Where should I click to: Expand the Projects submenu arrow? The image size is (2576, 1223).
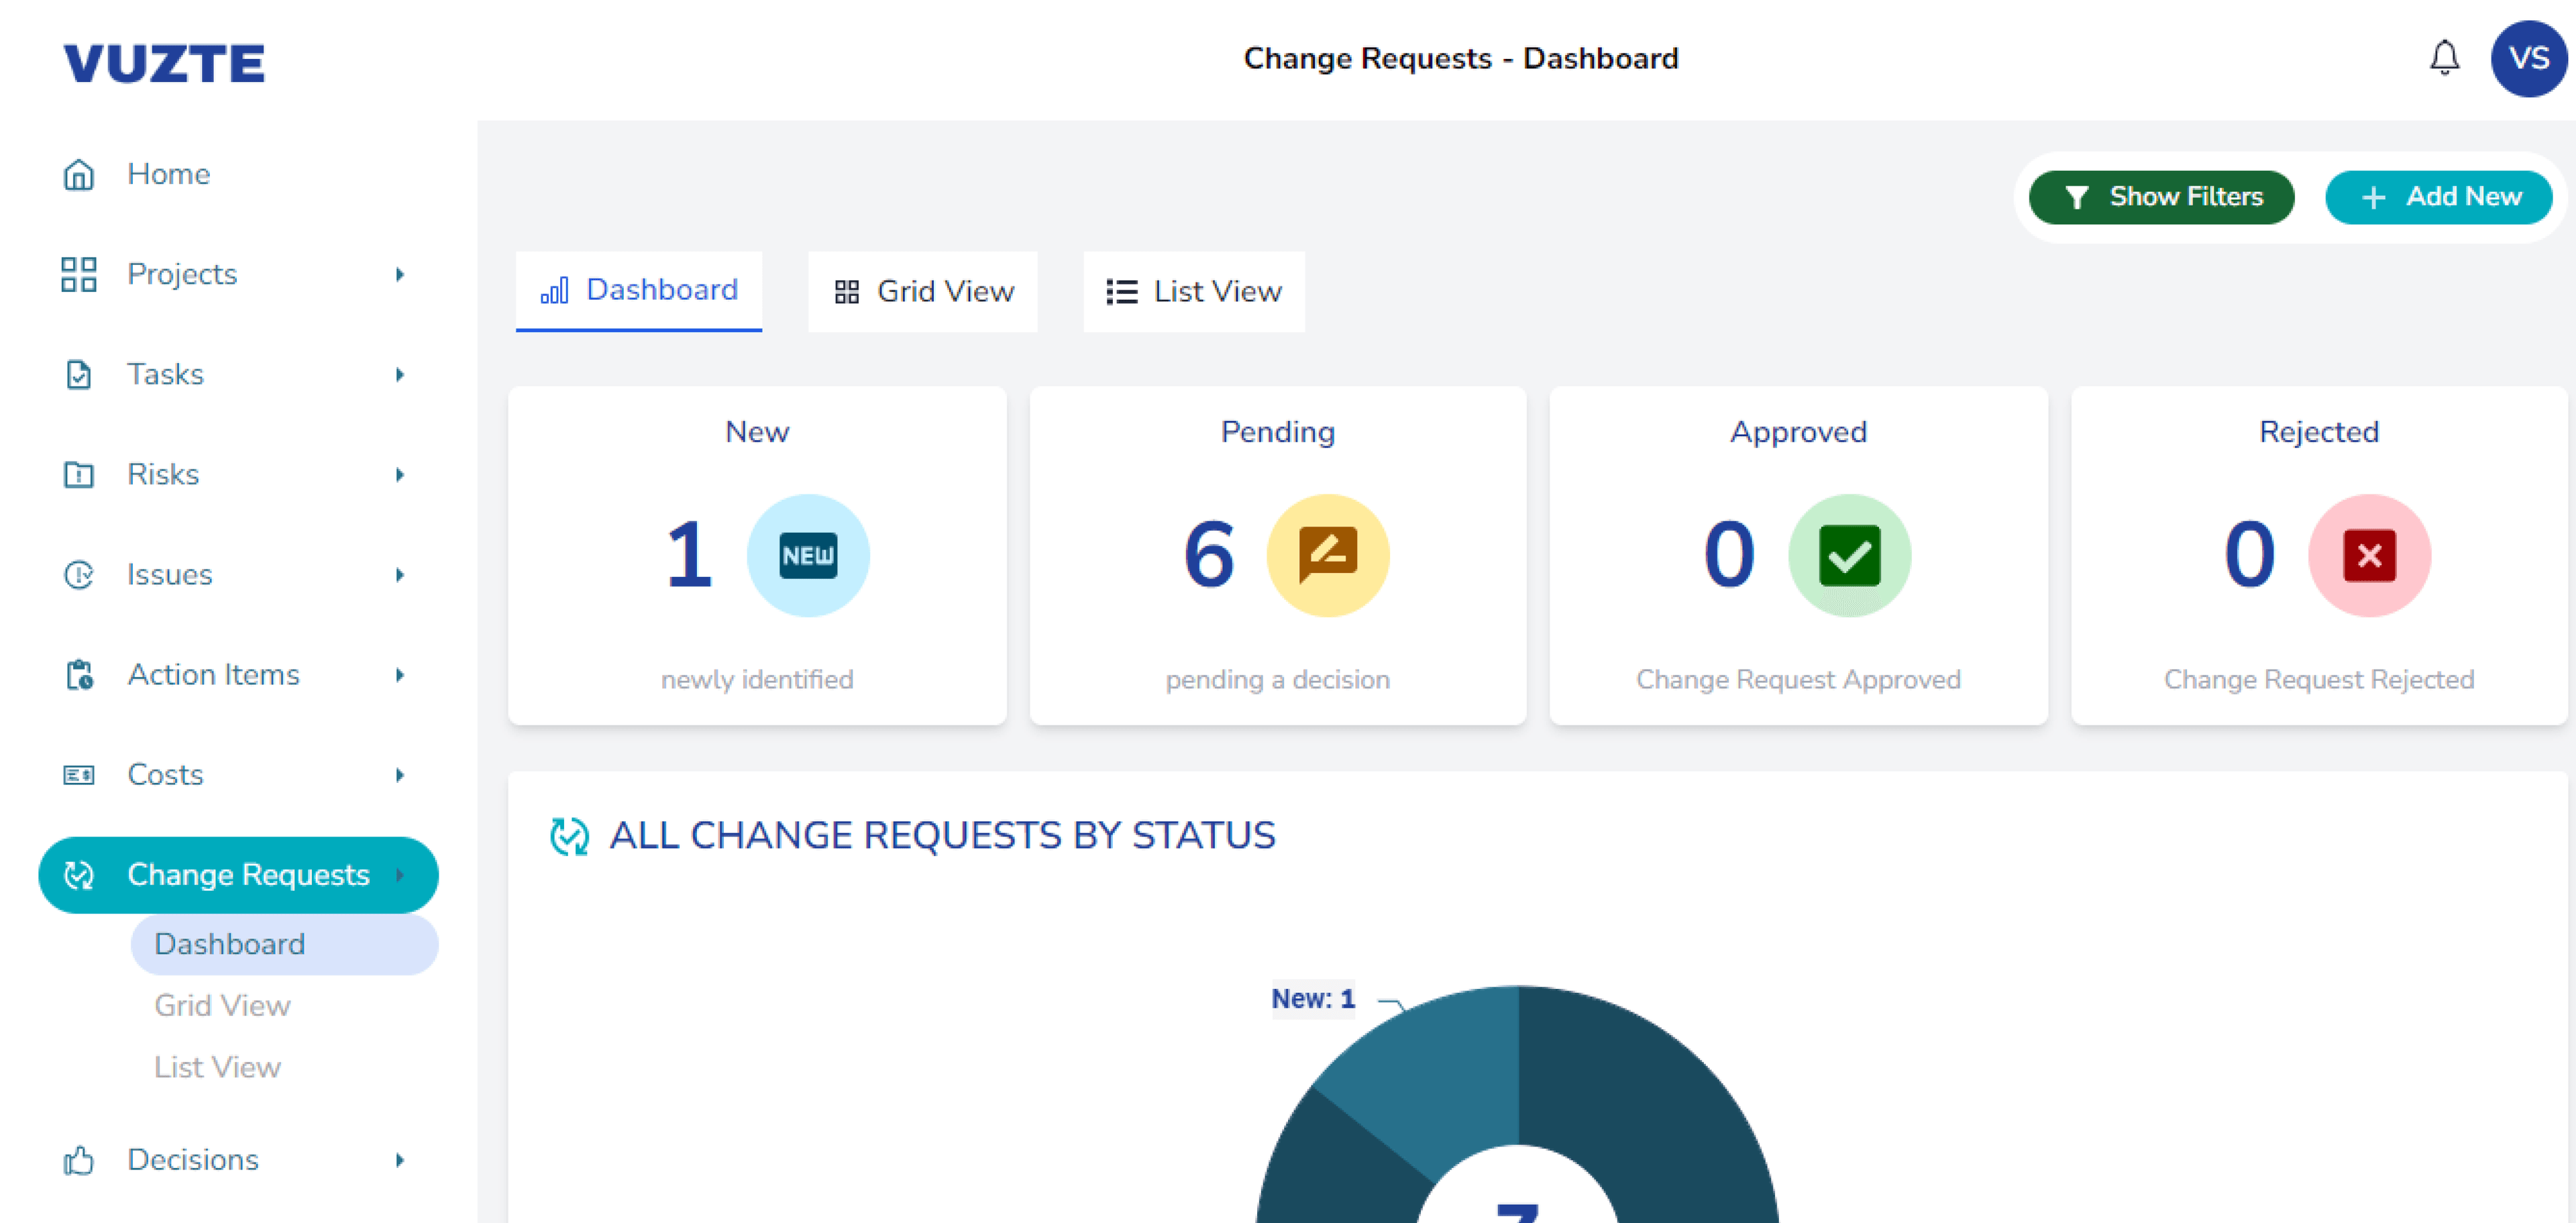(400, 274)
